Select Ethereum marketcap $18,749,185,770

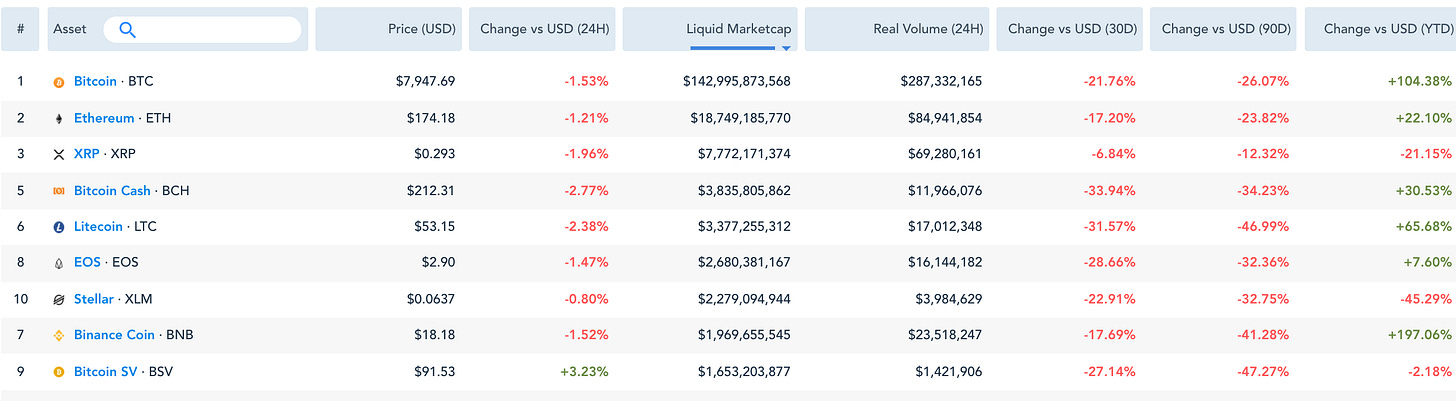[741, 118]
